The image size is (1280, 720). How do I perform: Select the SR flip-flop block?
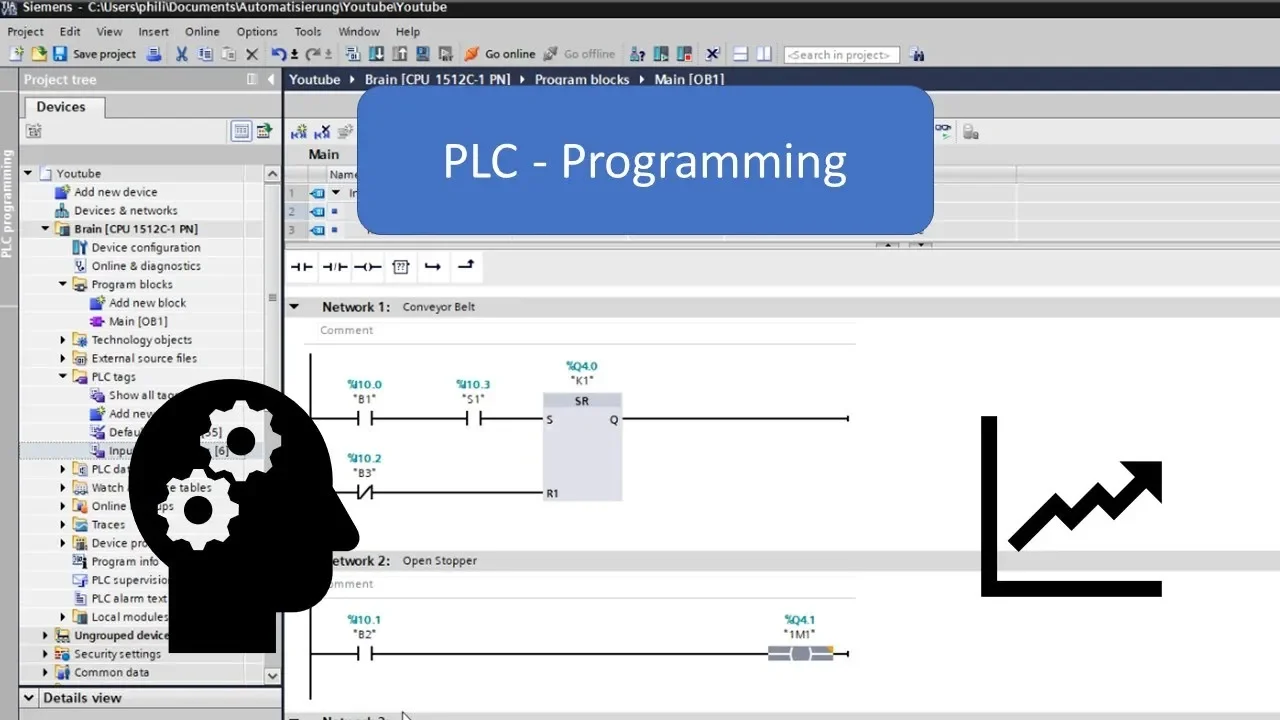tap(582, 447)
